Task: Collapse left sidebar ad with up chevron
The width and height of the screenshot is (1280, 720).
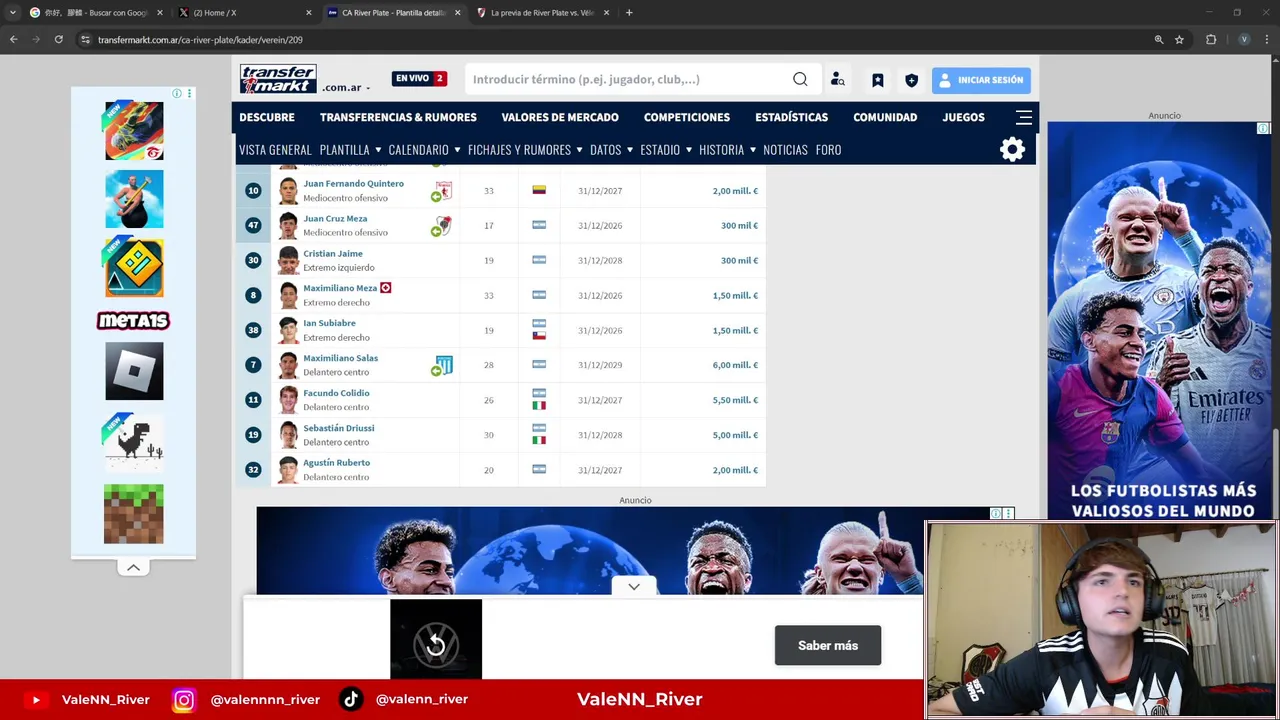Action: pyautogui.click(x=133, y=567)
